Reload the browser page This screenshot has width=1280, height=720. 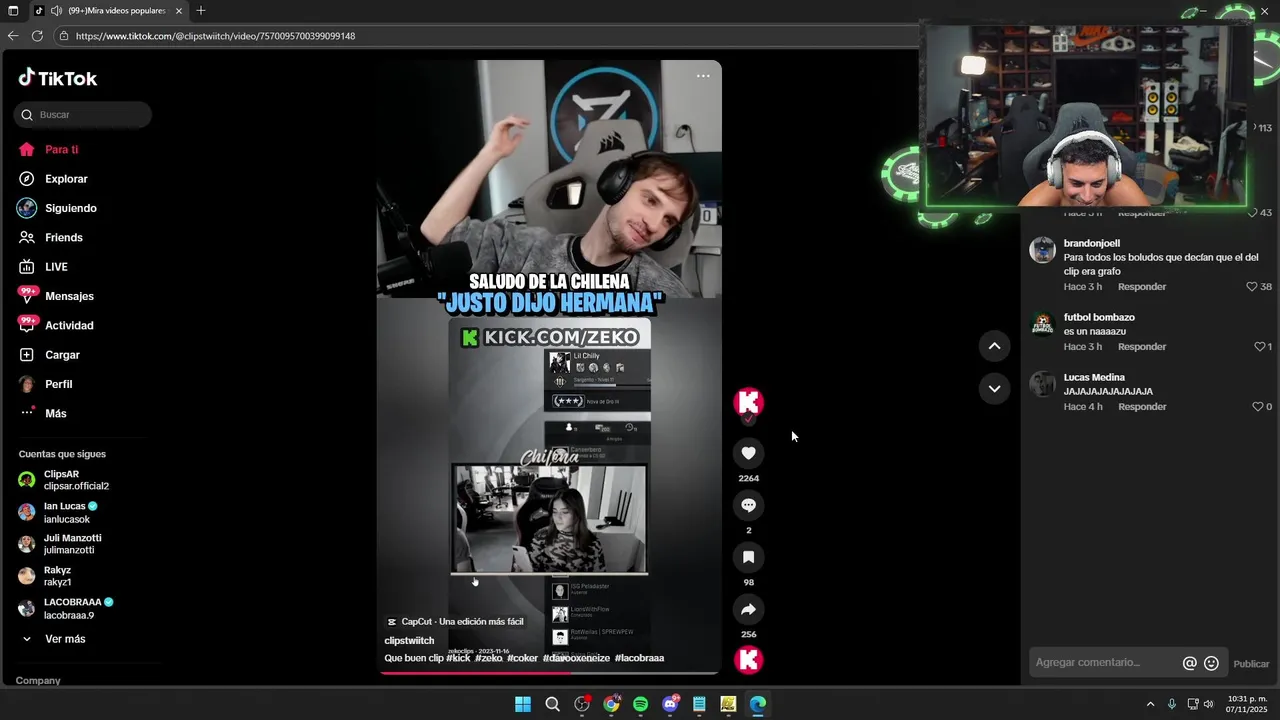point(37,36)
